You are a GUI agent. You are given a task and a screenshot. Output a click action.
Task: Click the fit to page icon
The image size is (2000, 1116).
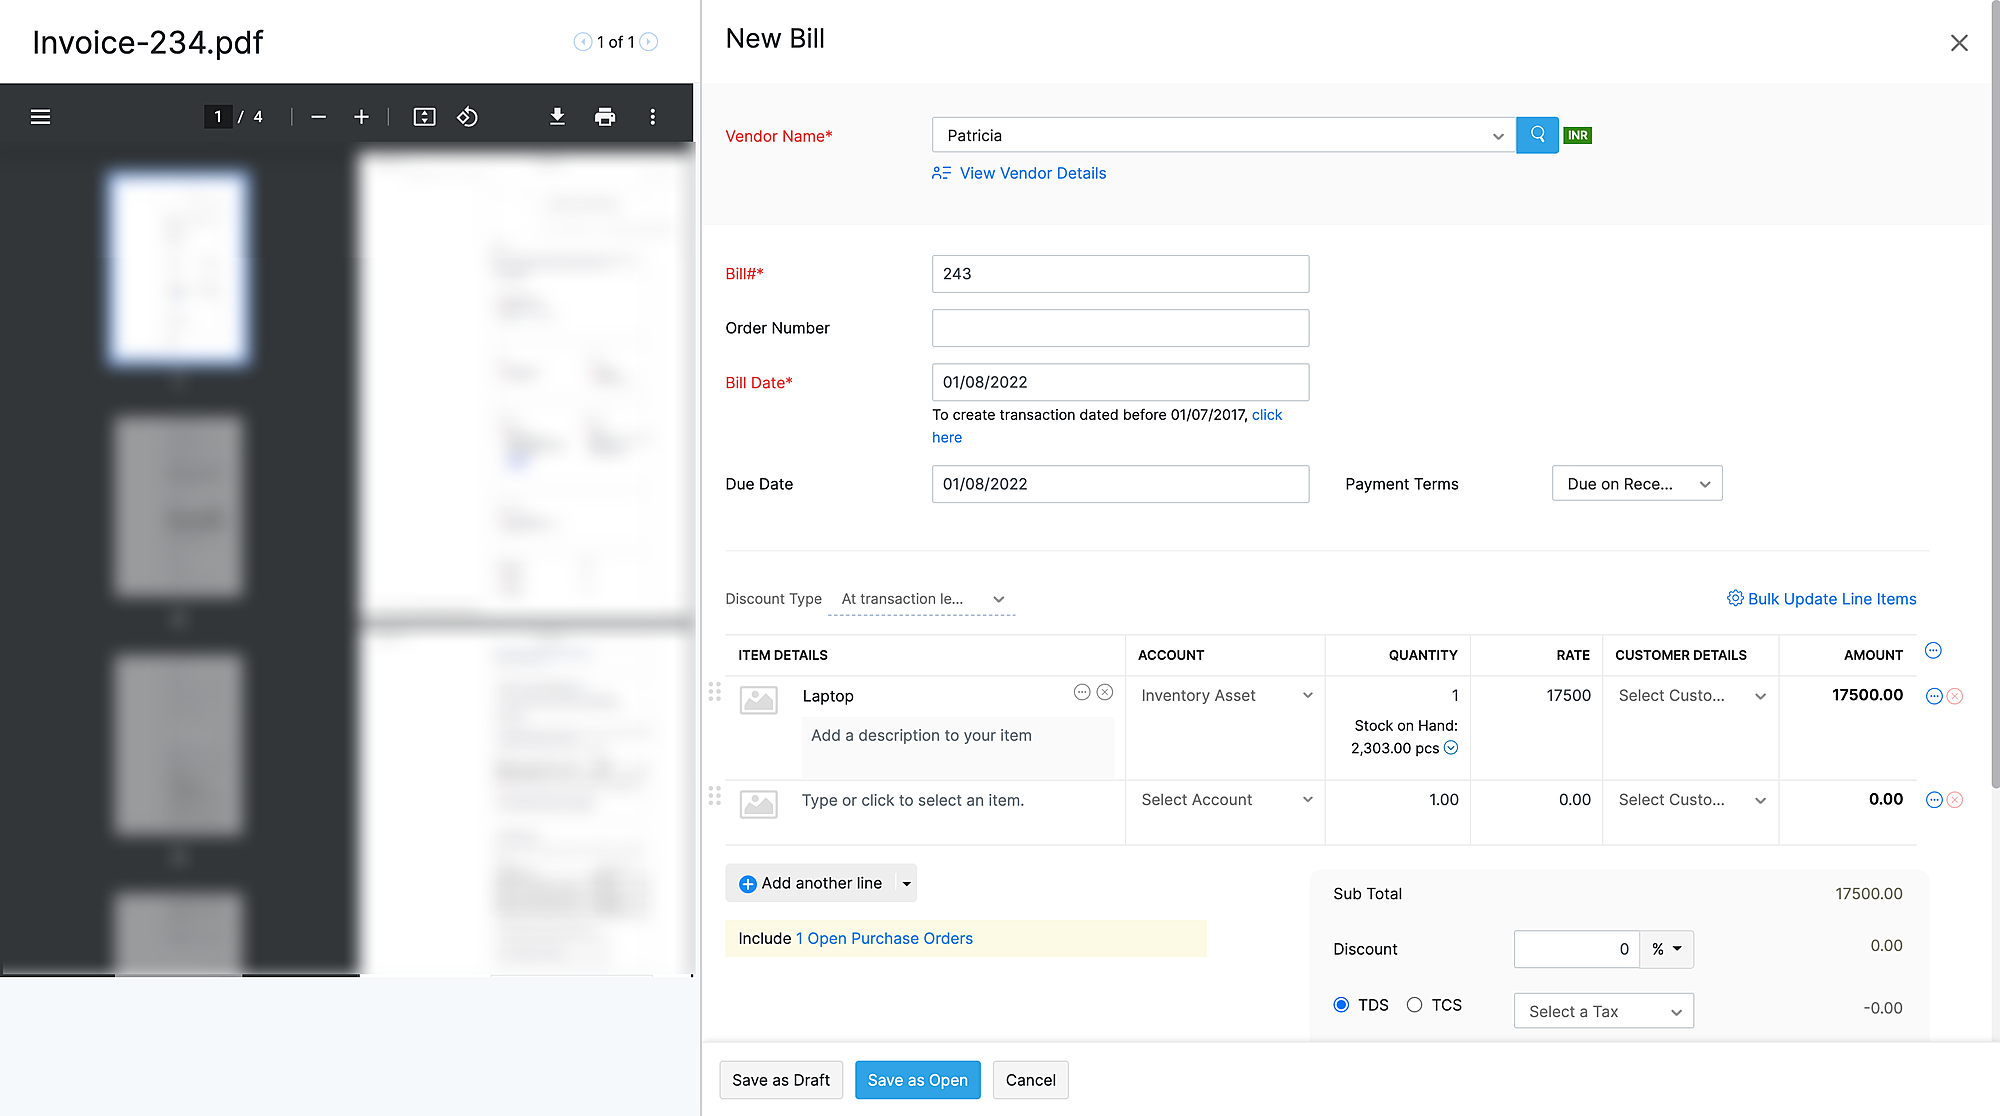click(x=424, y=117)
